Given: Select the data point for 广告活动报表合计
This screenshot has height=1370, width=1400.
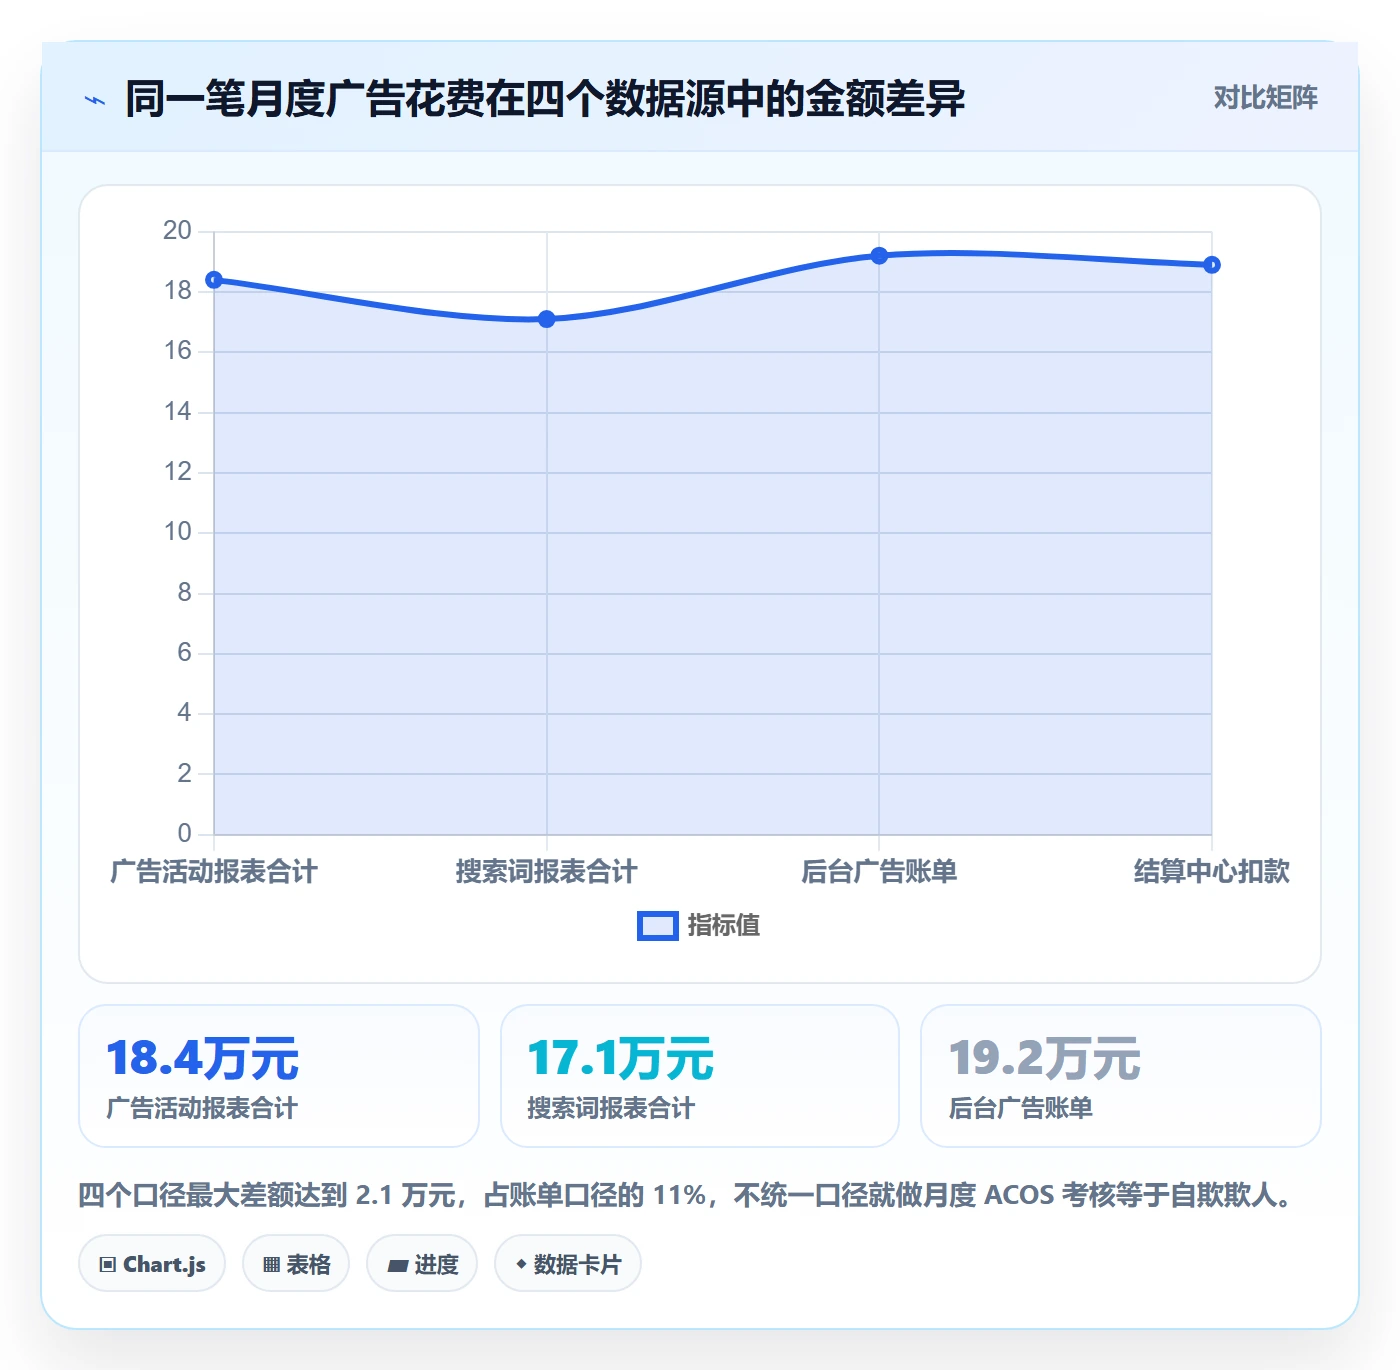Looking at the screenshot, I should 214,280.
